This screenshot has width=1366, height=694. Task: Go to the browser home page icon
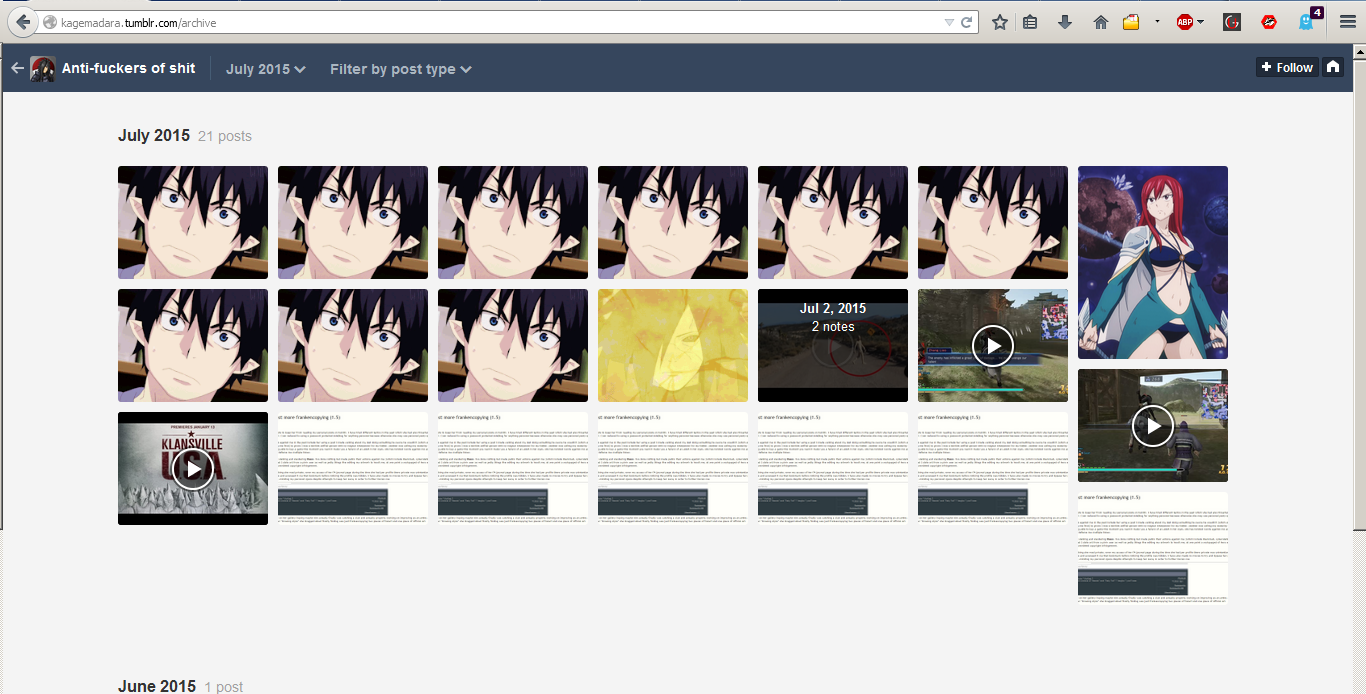tap(1100, 22)
